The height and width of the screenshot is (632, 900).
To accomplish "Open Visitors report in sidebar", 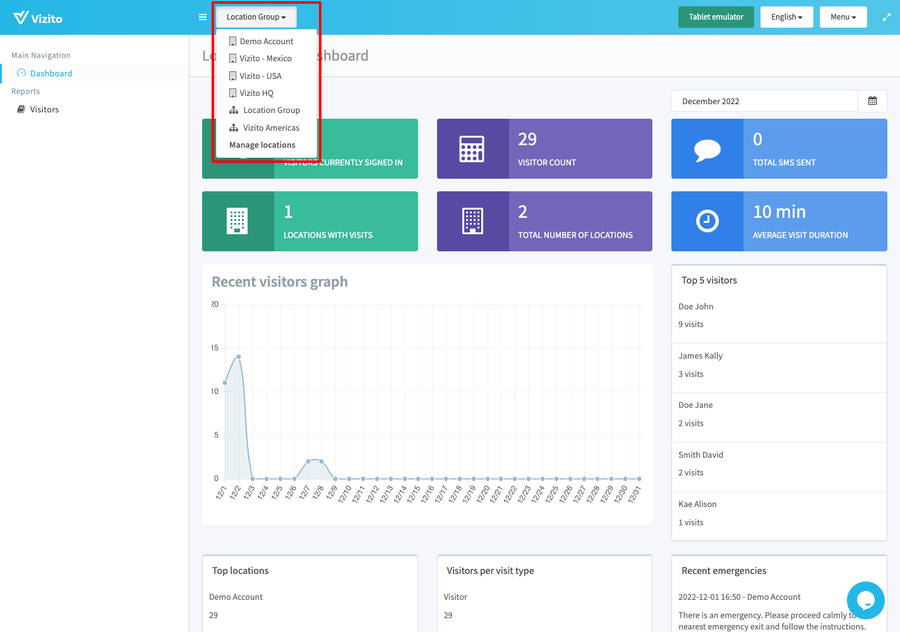I will coord(44,110).
